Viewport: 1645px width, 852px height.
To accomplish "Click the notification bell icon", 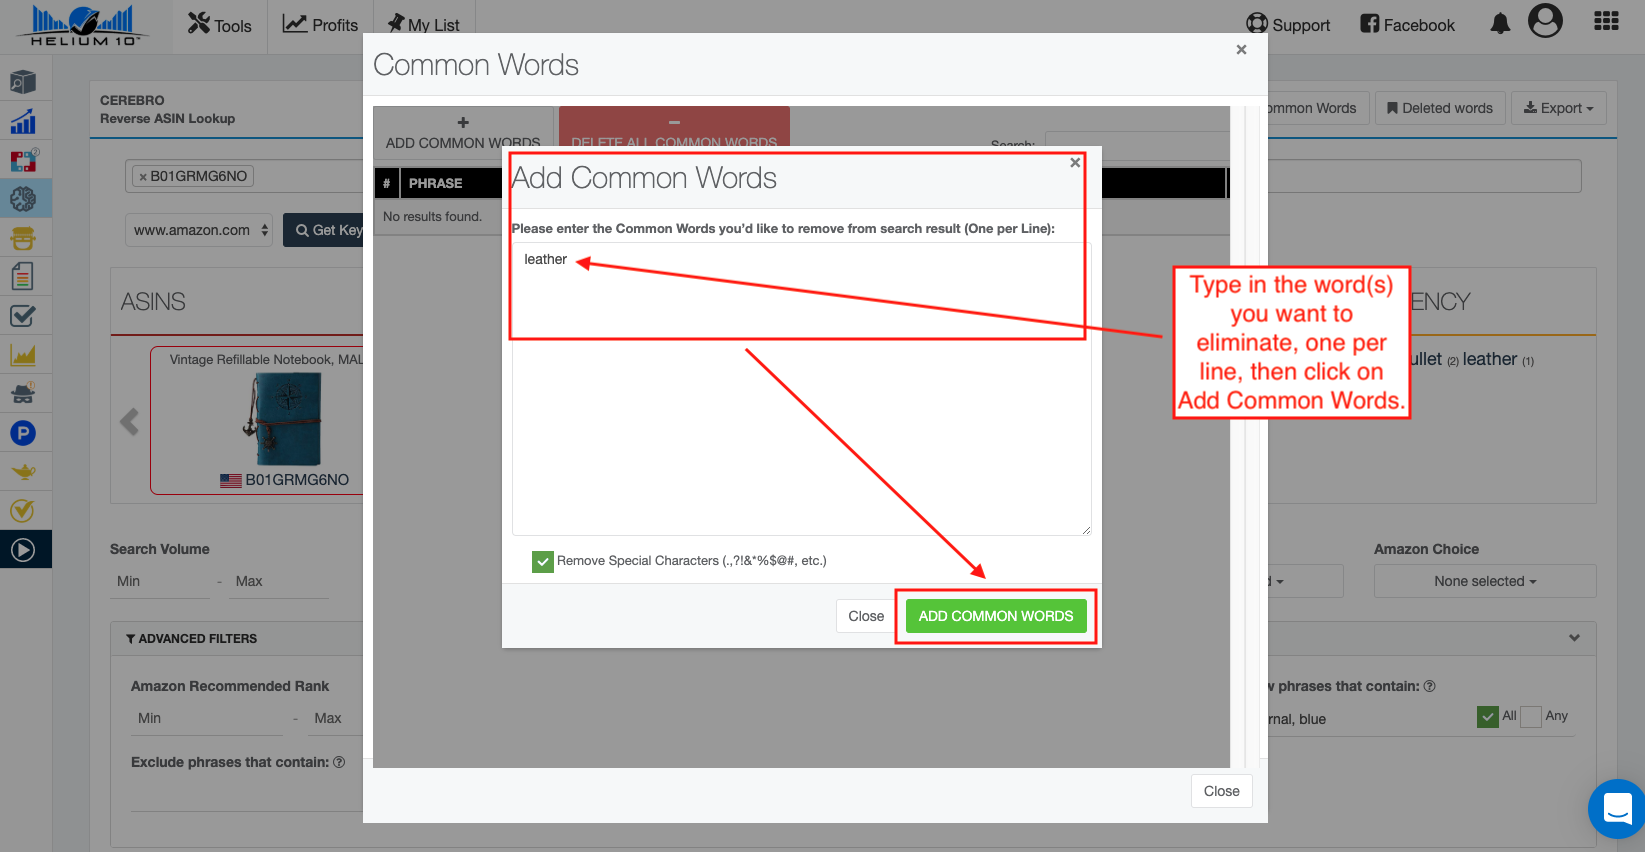I will pos(1500,24).
